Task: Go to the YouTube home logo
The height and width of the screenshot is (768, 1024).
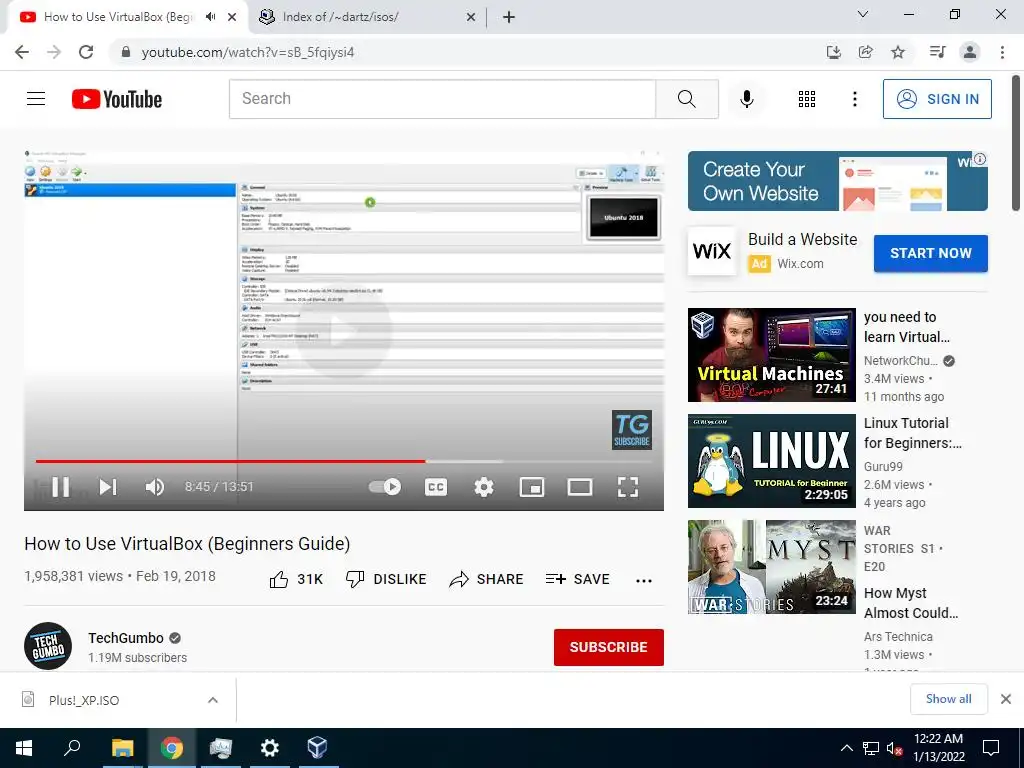Action: click(117, 99)
